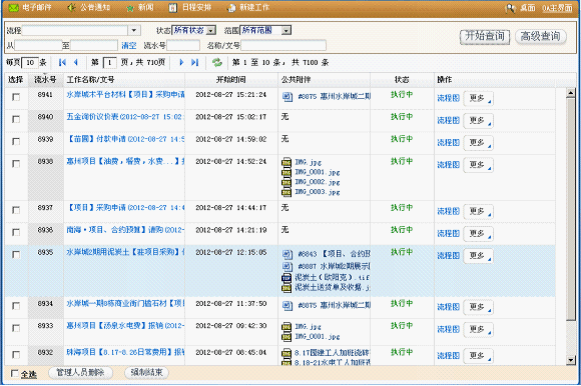The height and width of the screenshot is (386, 581).
Task: Go to next page arrow icon
Action: tap(181, 62)
